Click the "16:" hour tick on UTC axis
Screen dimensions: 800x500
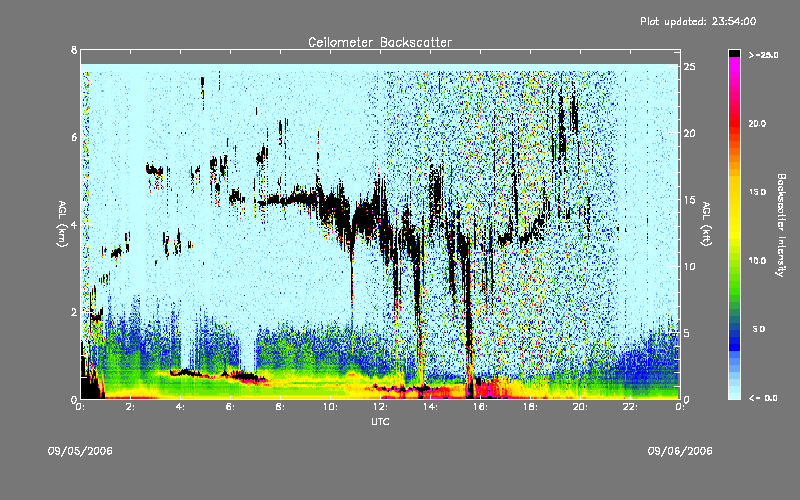click(x=480, y=407)
